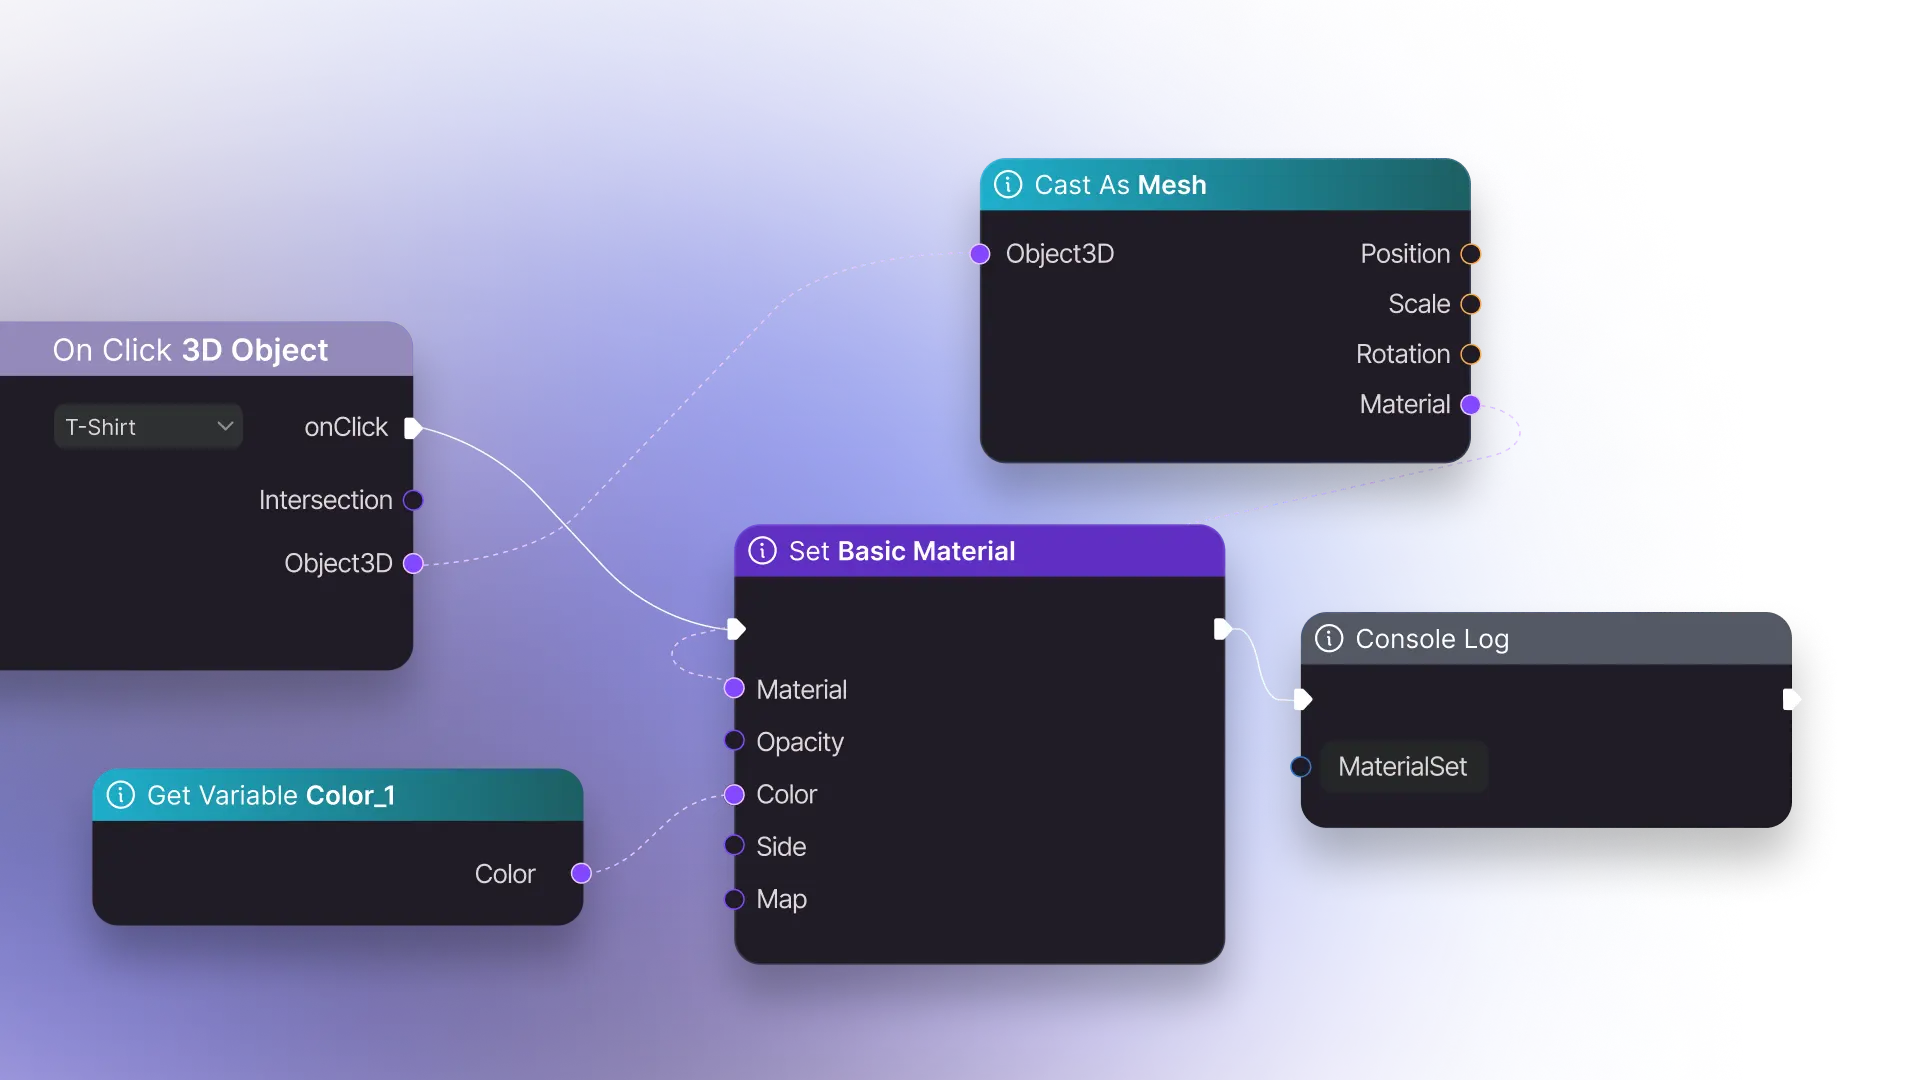Screen dimensions: 1920x1080
Task: Click the Intersection output socket
Action: point(413,500)
